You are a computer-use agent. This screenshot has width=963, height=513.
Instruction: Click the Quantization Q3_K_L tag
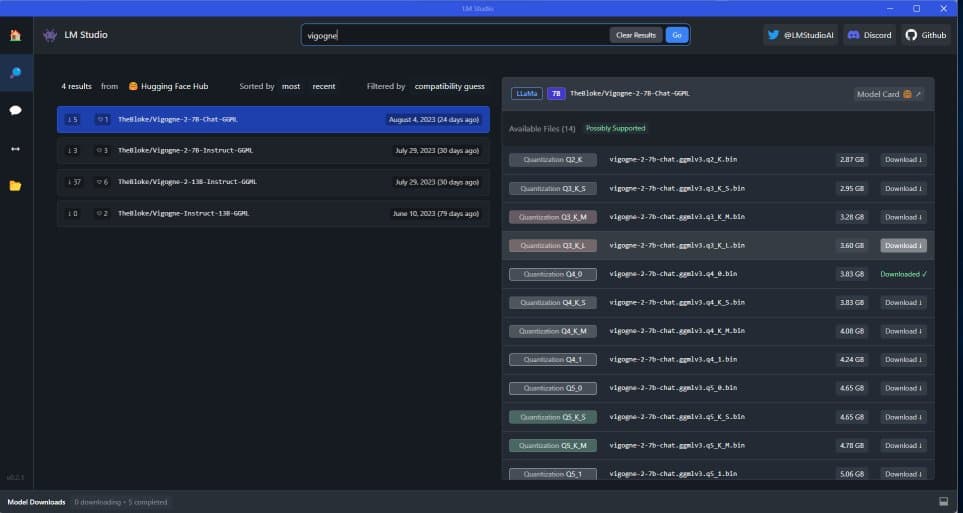pos(553,246)
